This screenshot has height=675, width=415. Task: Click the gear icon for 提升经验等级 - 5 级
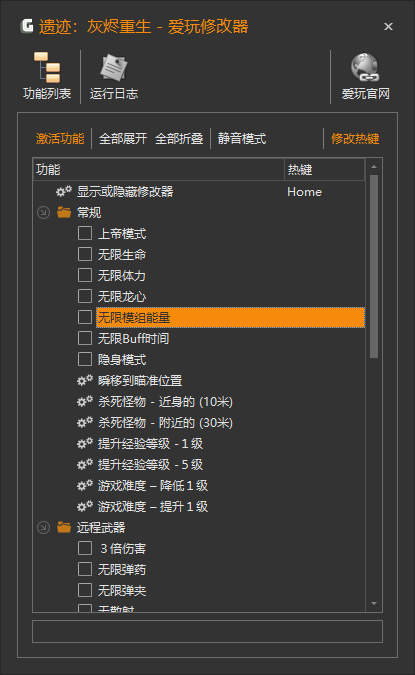pos(85,464)
